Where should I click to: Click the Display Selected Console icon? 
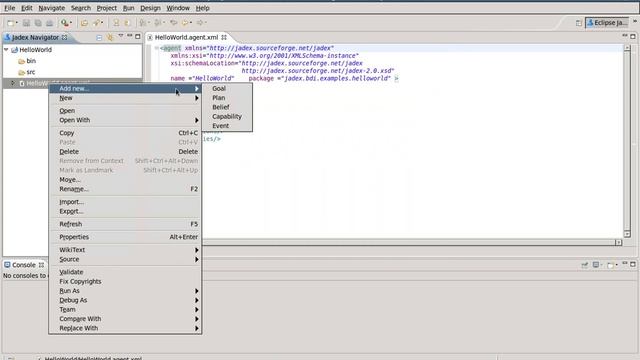click(596, 265)
